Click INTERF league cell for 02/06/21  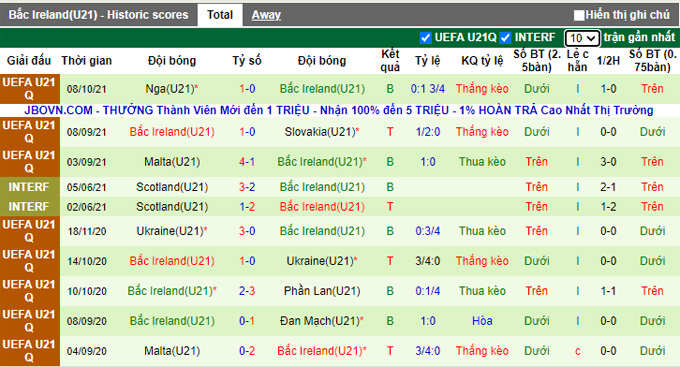[x=29, y=206]
